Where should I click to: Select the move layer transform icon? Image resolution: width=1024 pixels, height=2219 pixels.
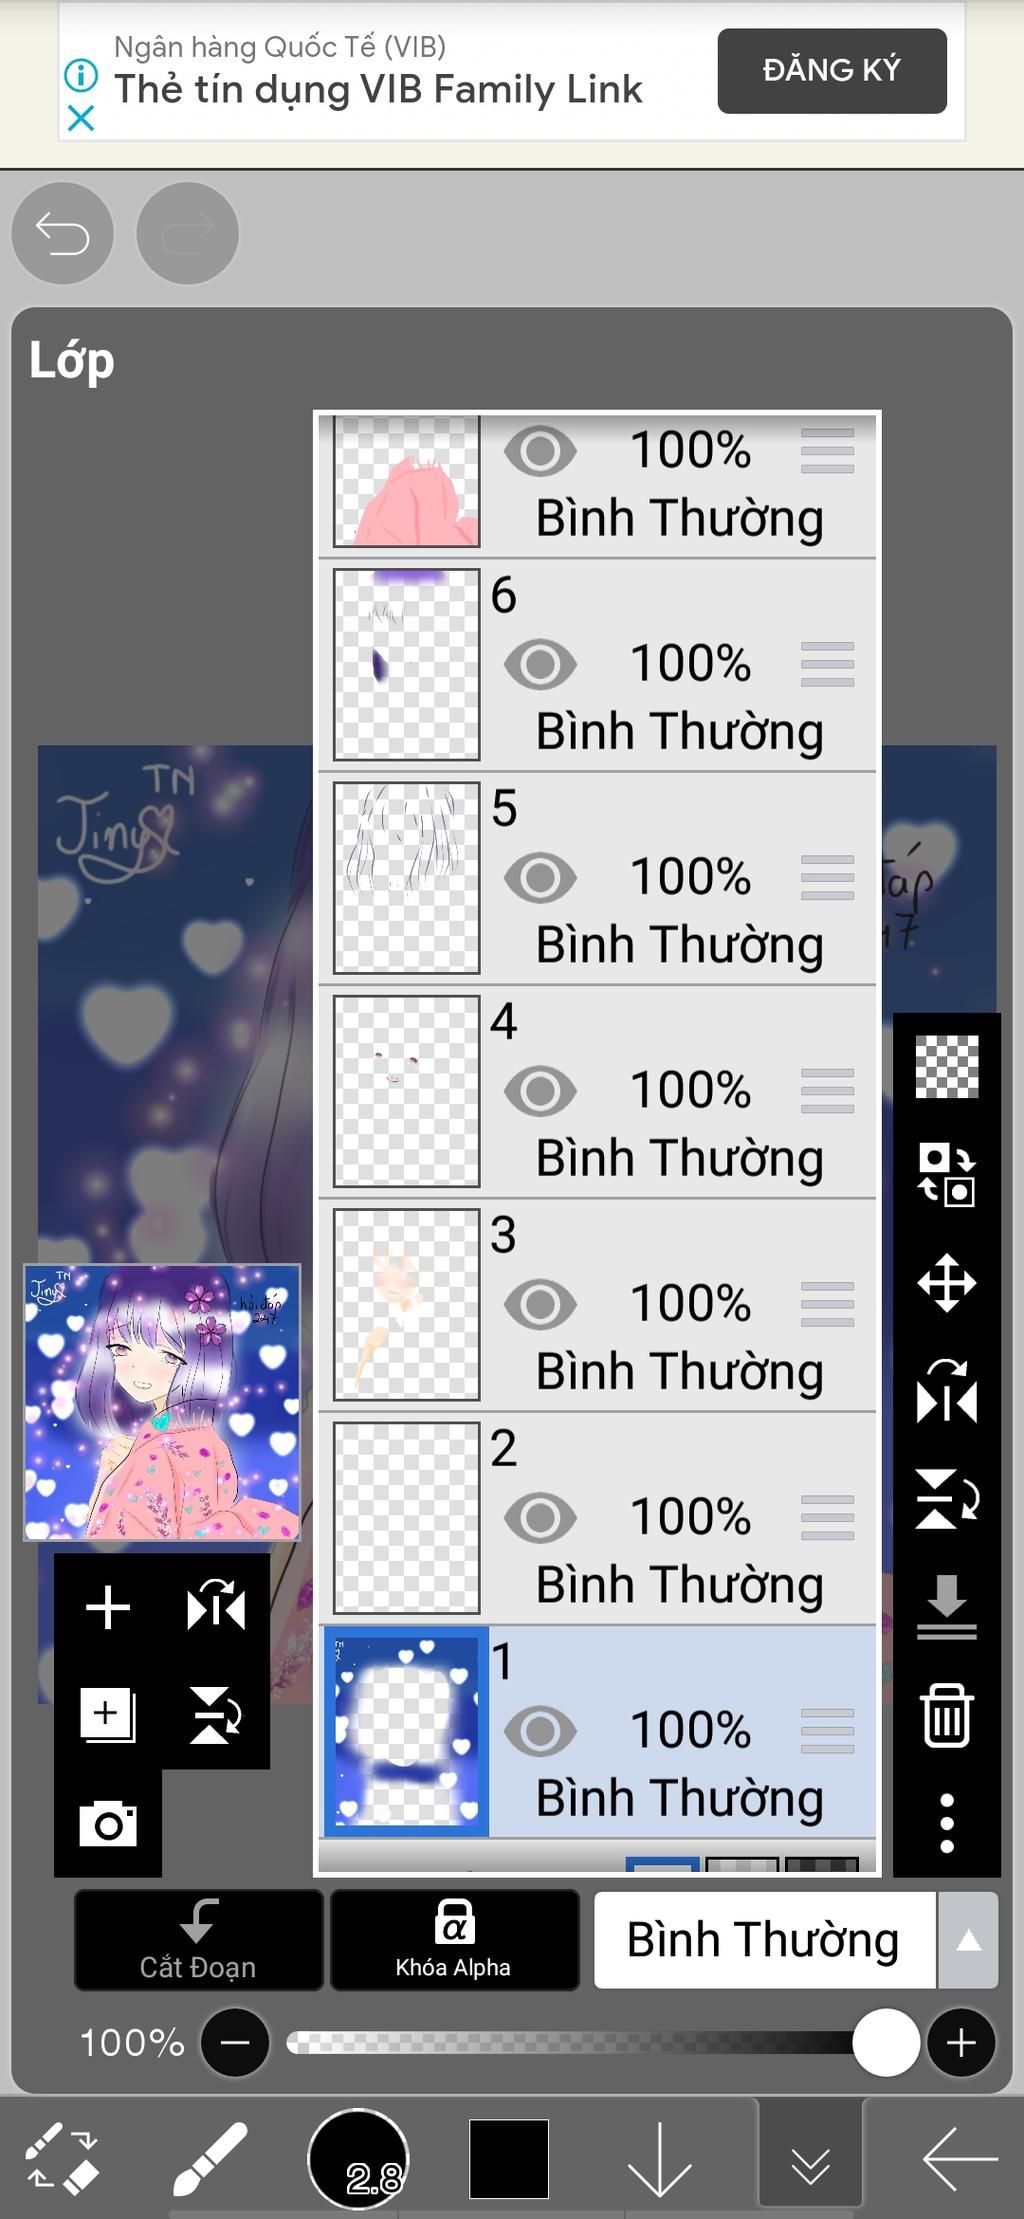click(x=946, y=1282)
